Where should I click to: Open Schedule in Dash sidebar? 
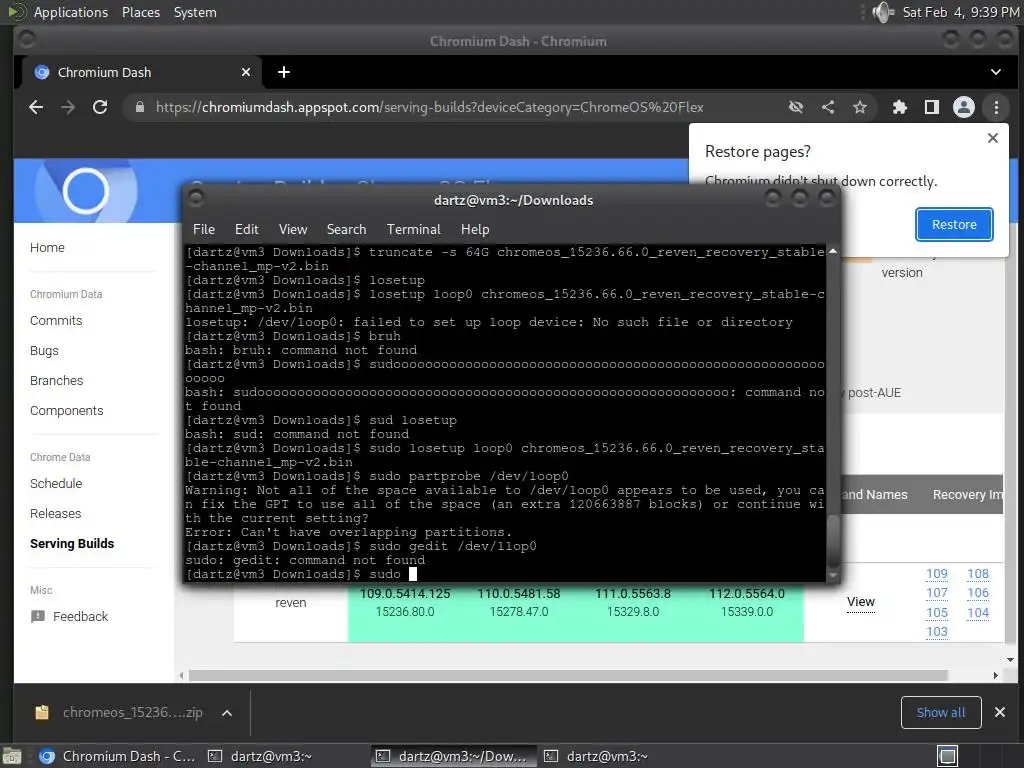click(56, 484)
